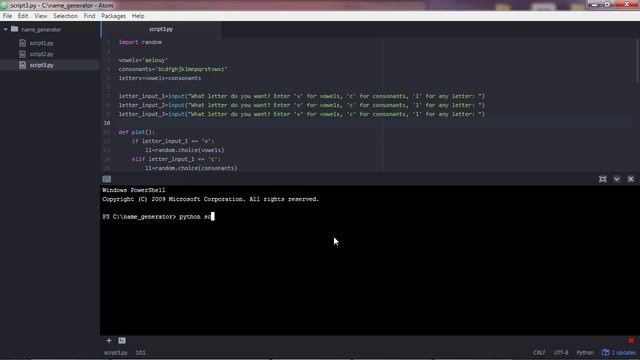640x360 pixels.
Task: Collapse the name_generator project folder
Action: [x=6, y=29]
